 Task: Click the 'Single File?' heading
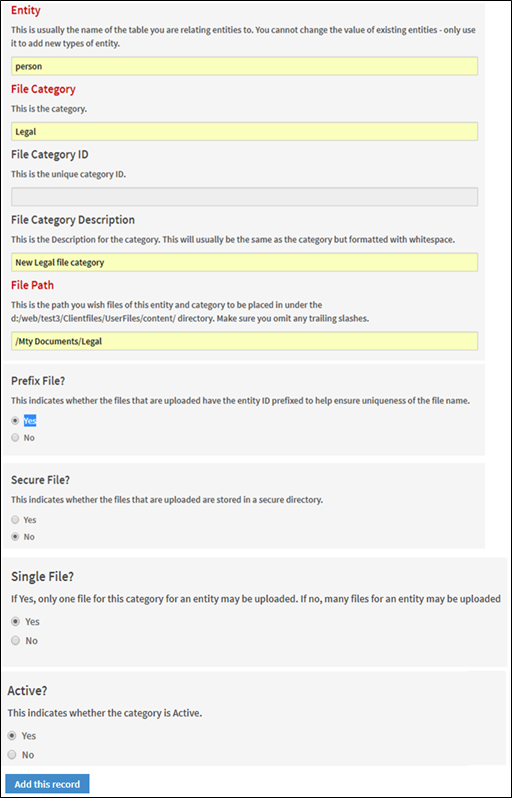(42, 576)
